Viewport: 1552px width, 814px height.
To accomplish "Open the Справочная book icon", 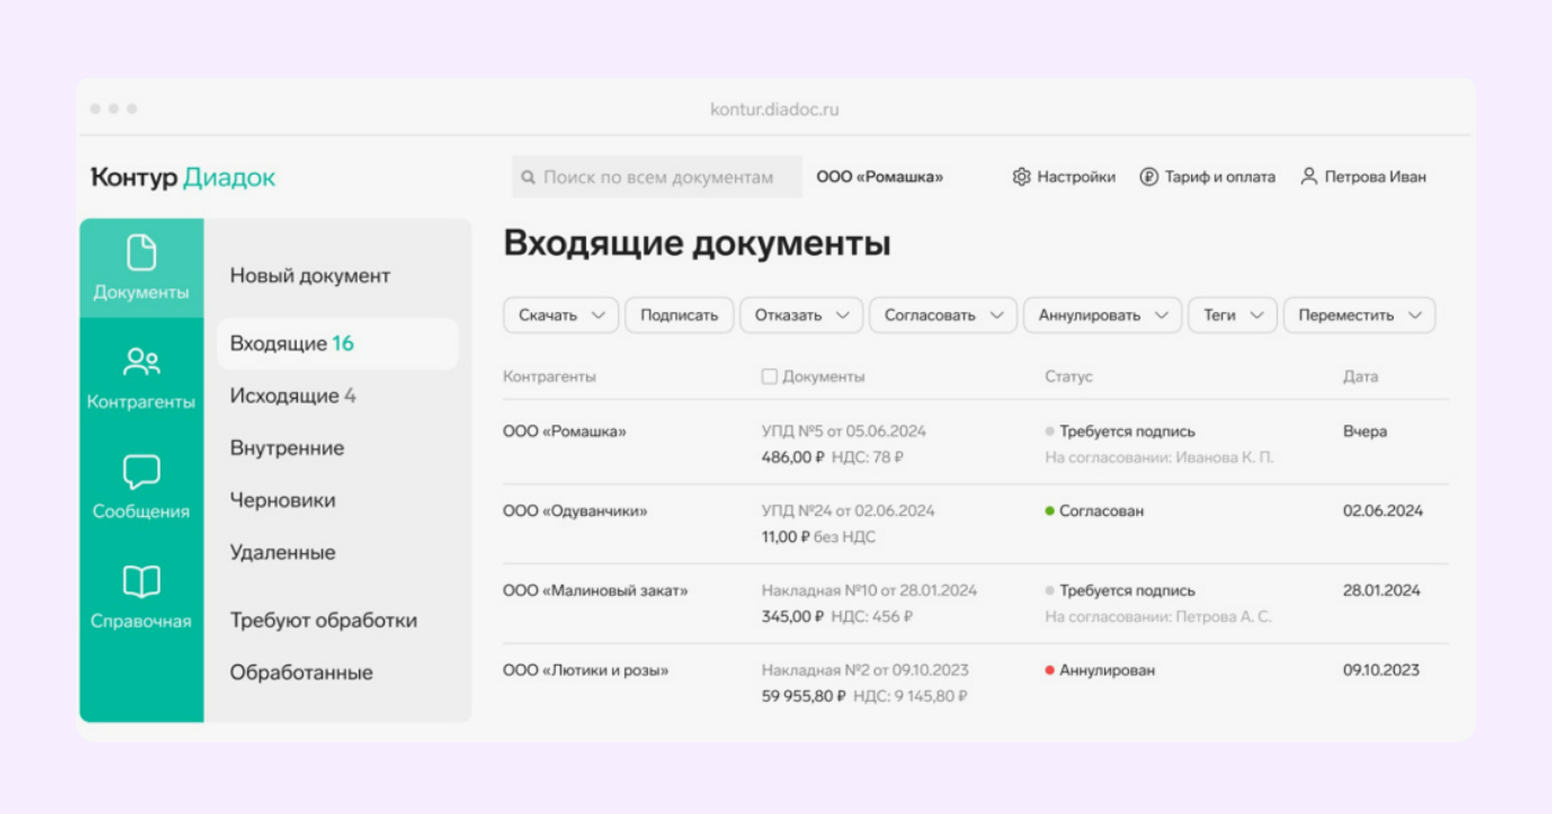I will 141,581.
